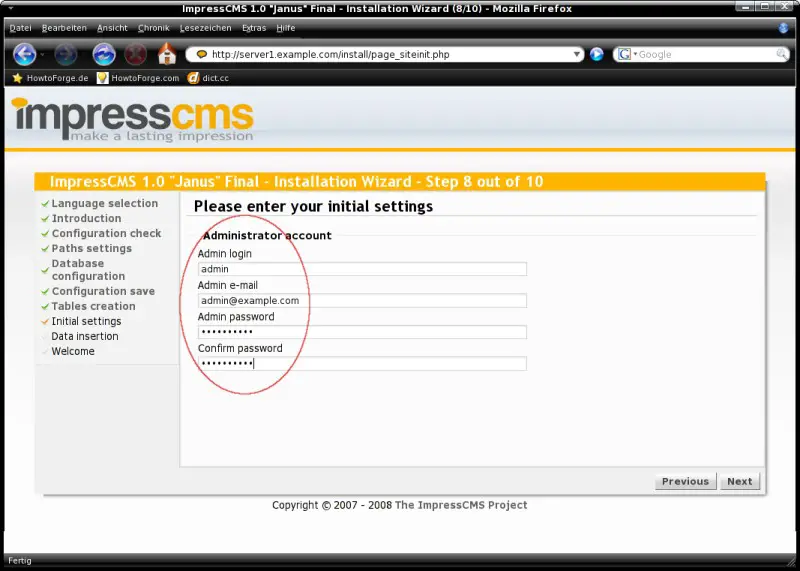Focus the Admin password field
This screenshot has width=800, height=571.
tap(362, 332)
